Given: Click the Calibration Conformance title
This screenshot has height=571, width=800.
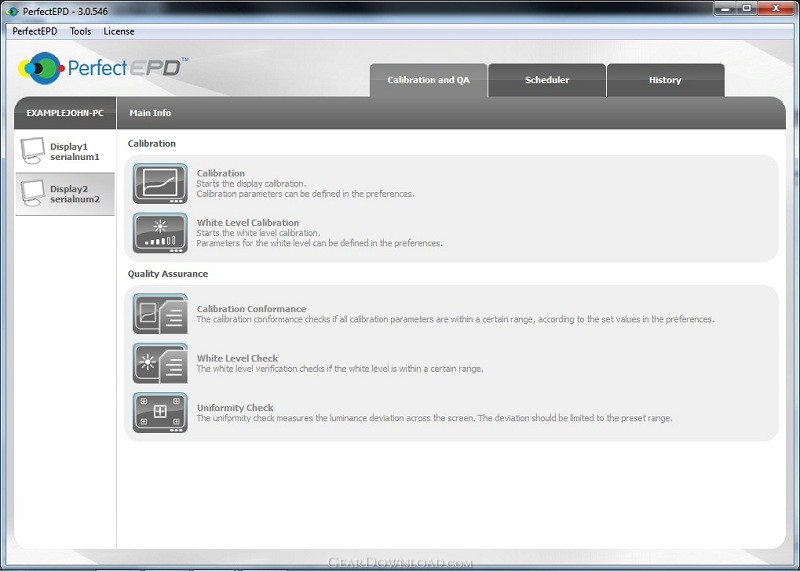Looking at the screenshot, I should [x=252, y=309].
